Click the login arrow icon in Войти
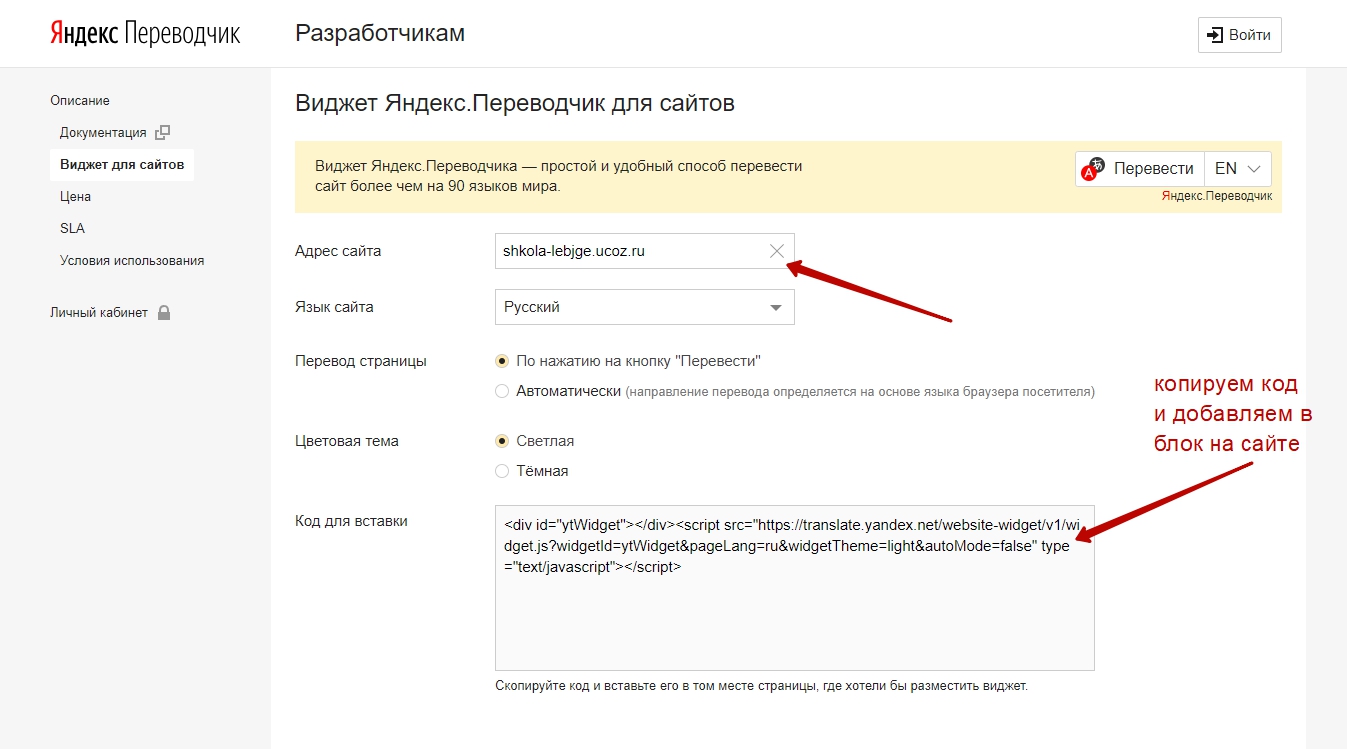The image size is (1347, 749). point(1215,35)
